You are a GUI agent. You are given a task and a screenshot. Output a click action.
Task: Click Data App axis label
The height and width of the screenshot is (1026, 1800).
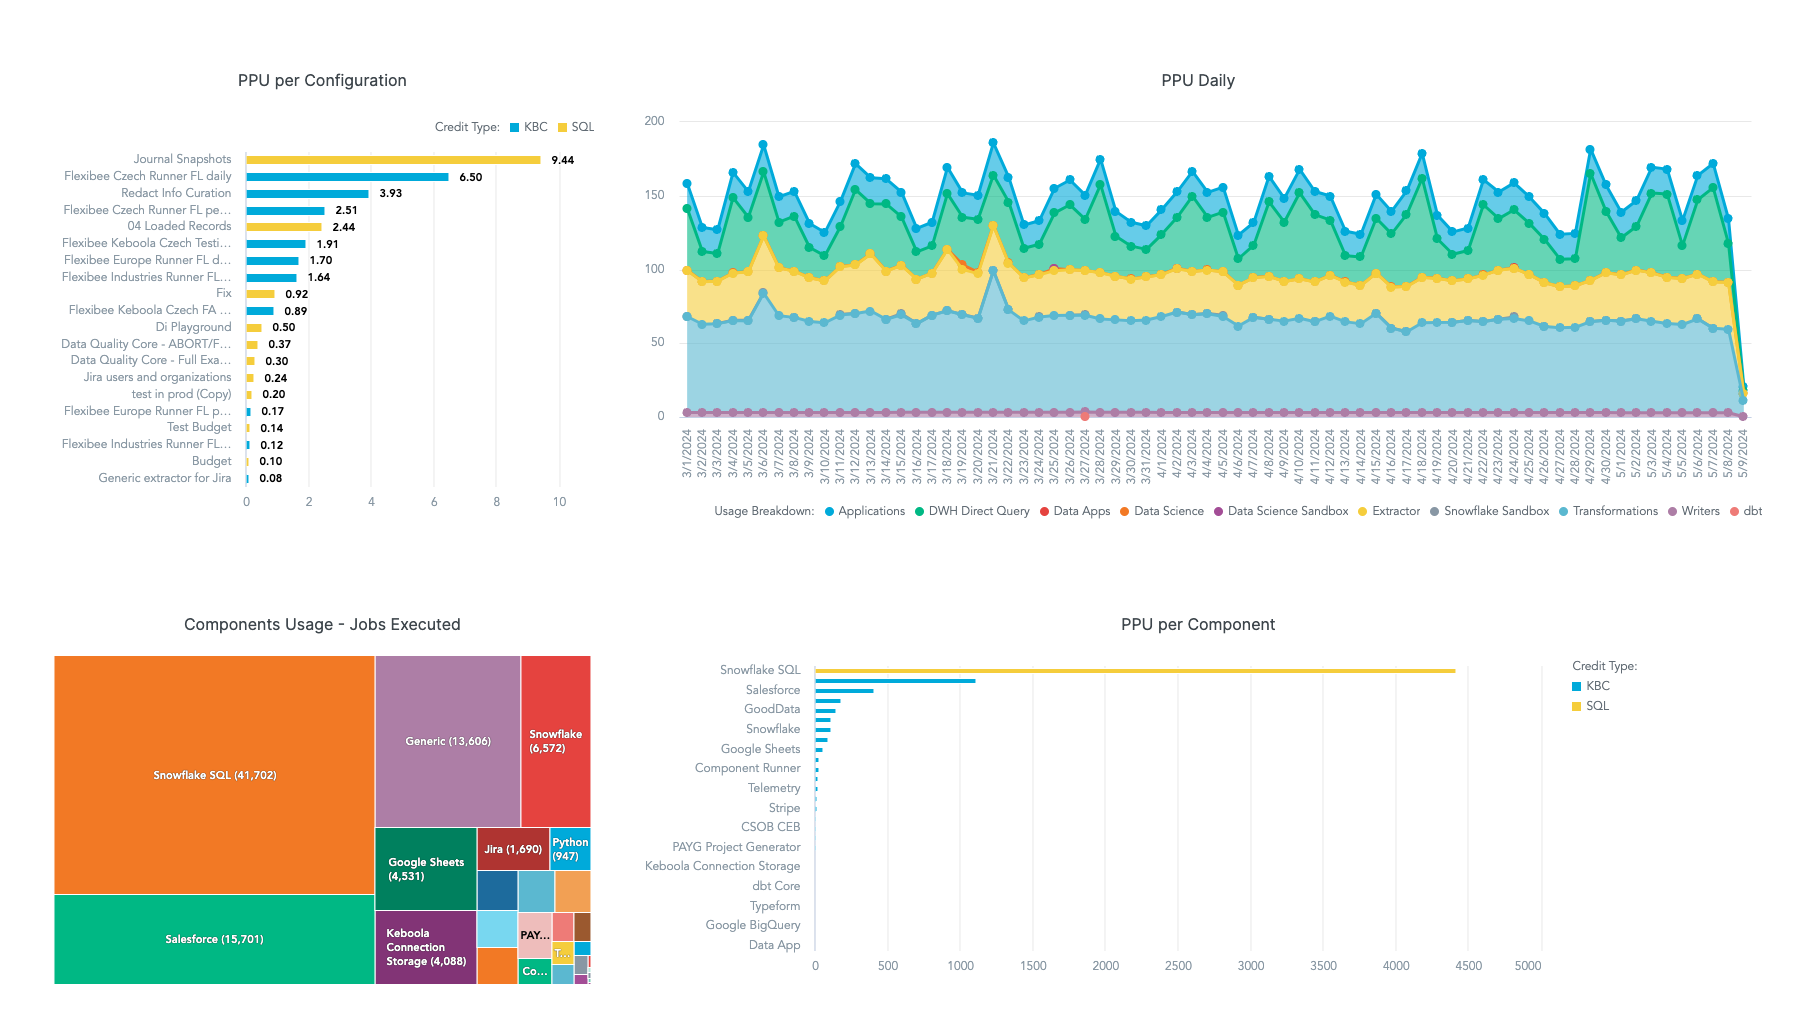(774, 945)
